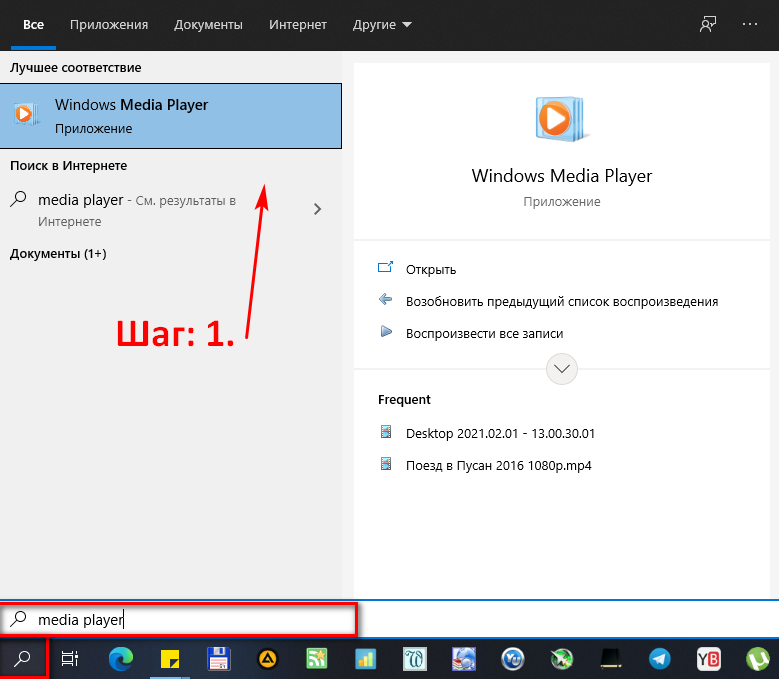Open the green RSS star taskbar icon

(317, 659)
